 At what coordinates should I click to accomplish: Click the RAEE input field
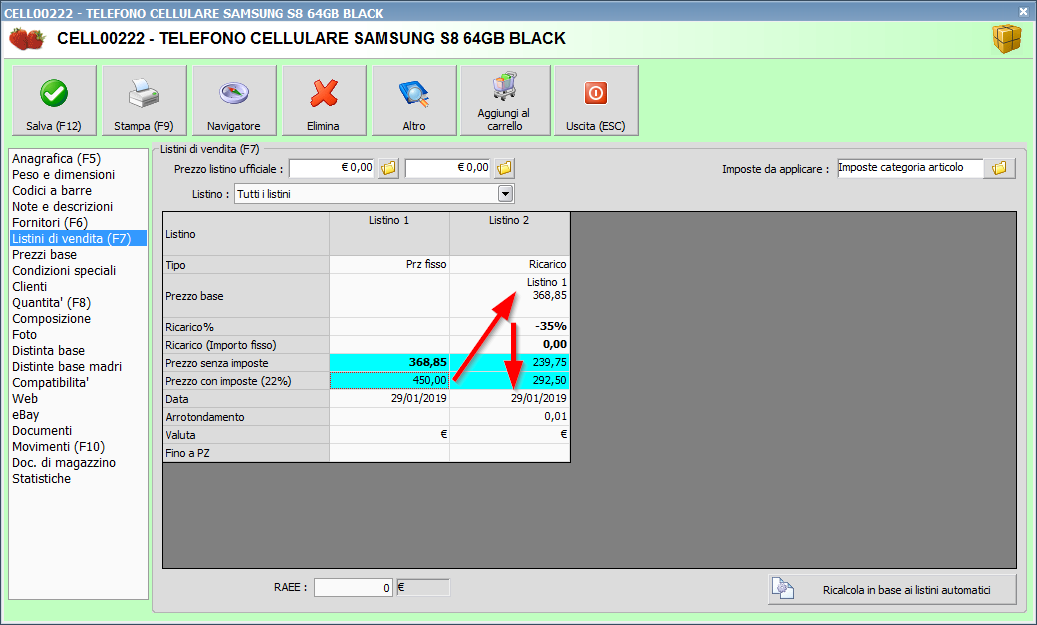click(353, 588)
